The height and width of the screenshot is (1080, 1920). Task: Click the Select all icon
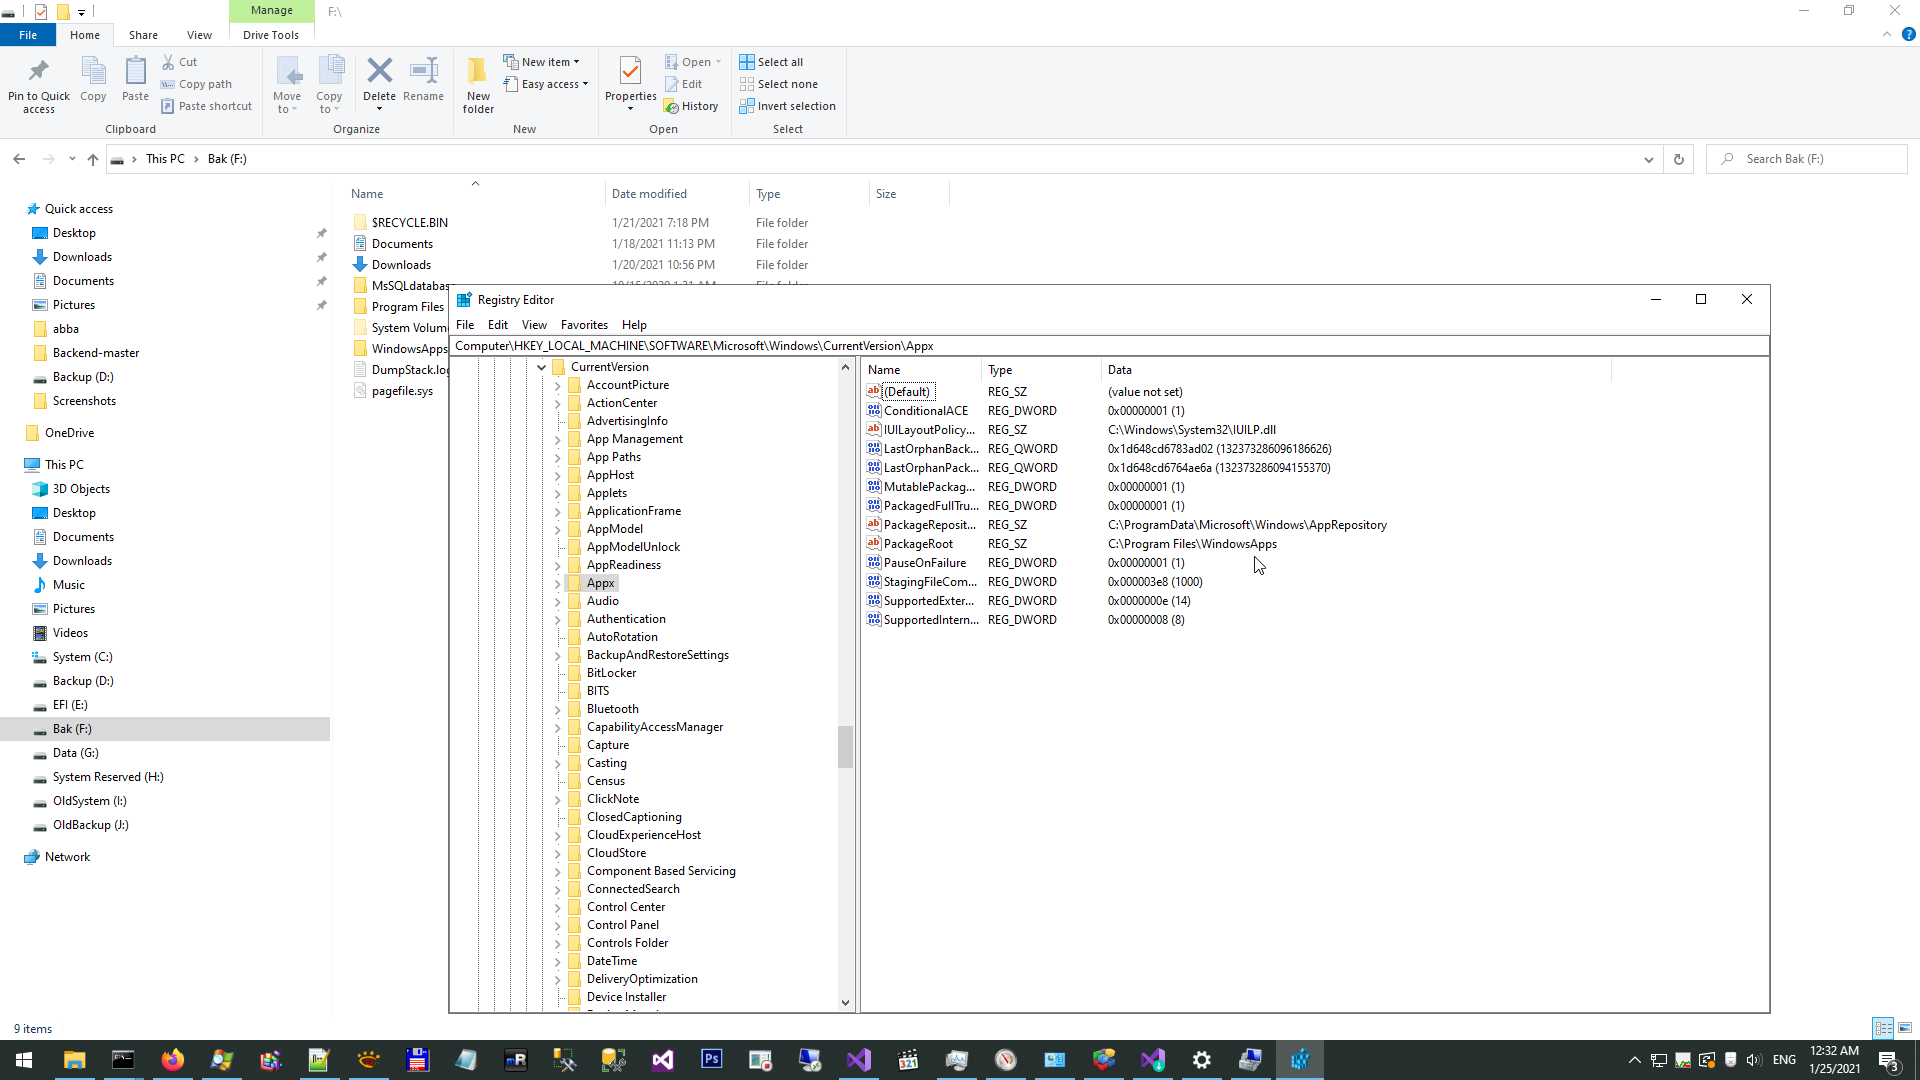coord(747,62)
